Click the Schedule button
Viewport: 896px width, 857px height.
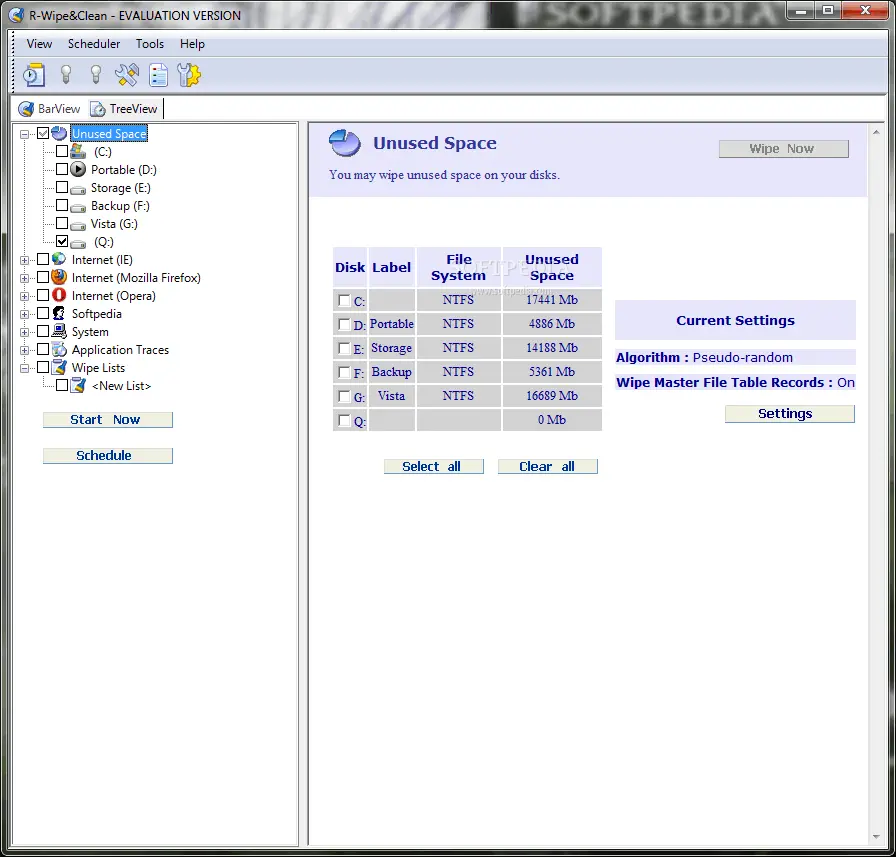(107, 456)
